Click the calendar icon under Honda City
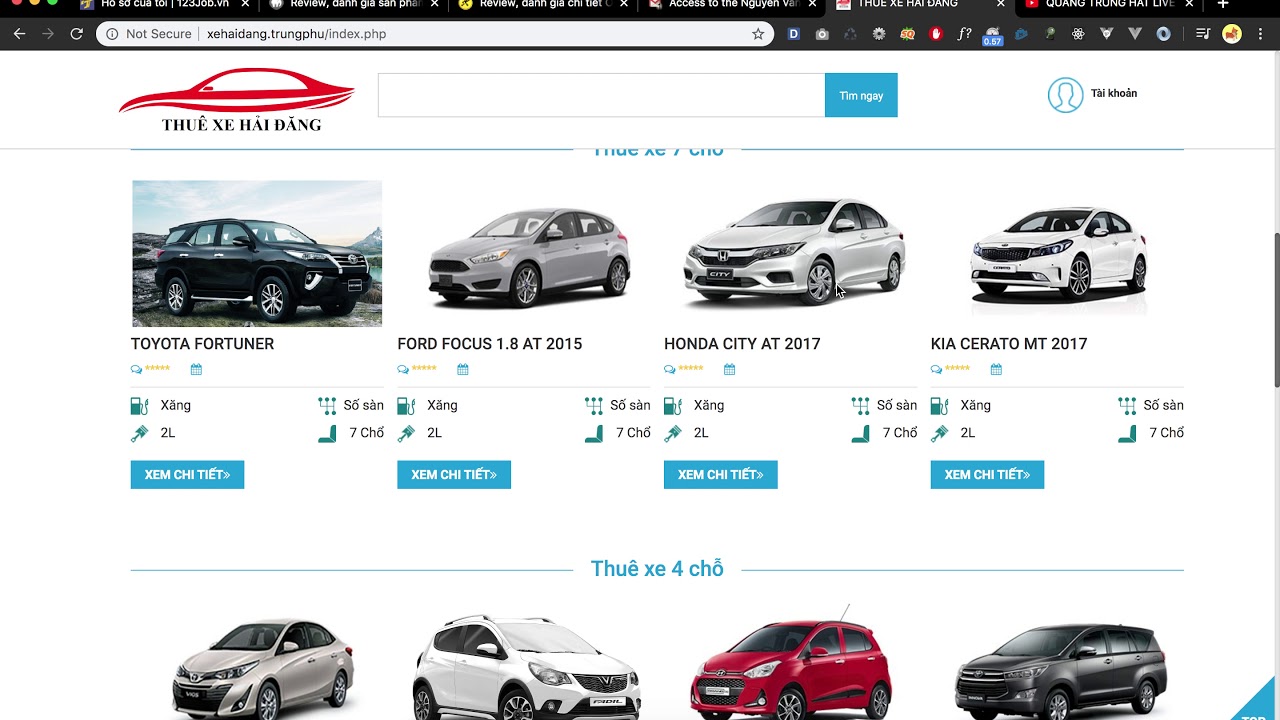The image size is (1280, 720). tap(729, 369)
